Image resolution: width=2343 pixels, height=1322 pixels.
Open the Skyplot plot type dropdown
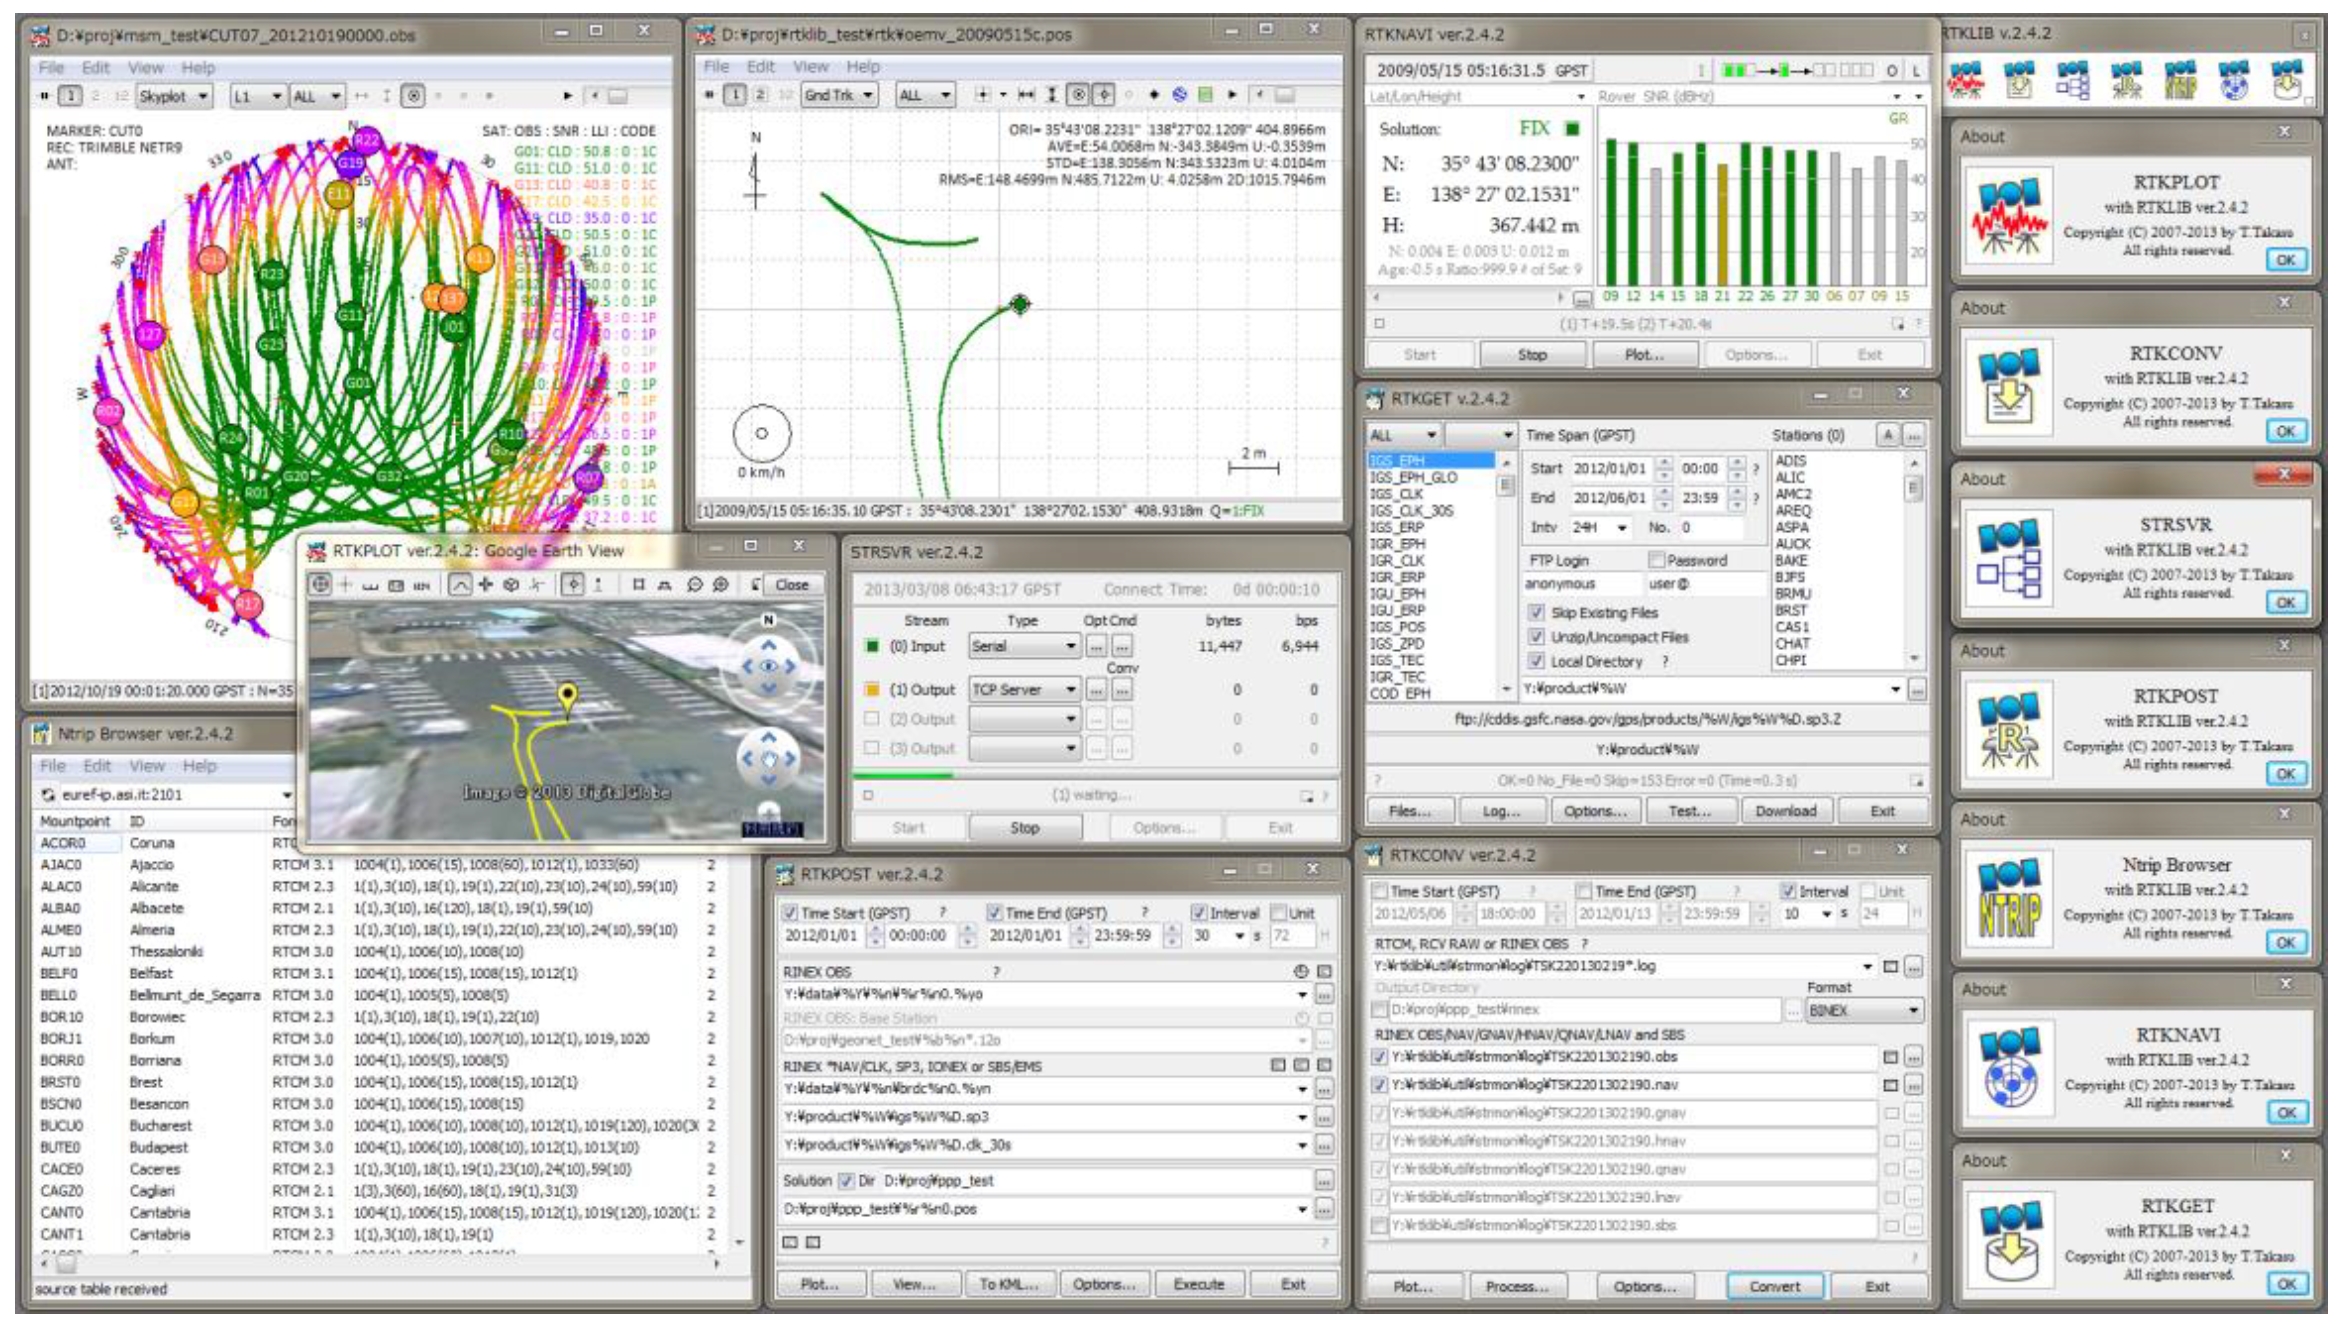(x=203, y=96)
